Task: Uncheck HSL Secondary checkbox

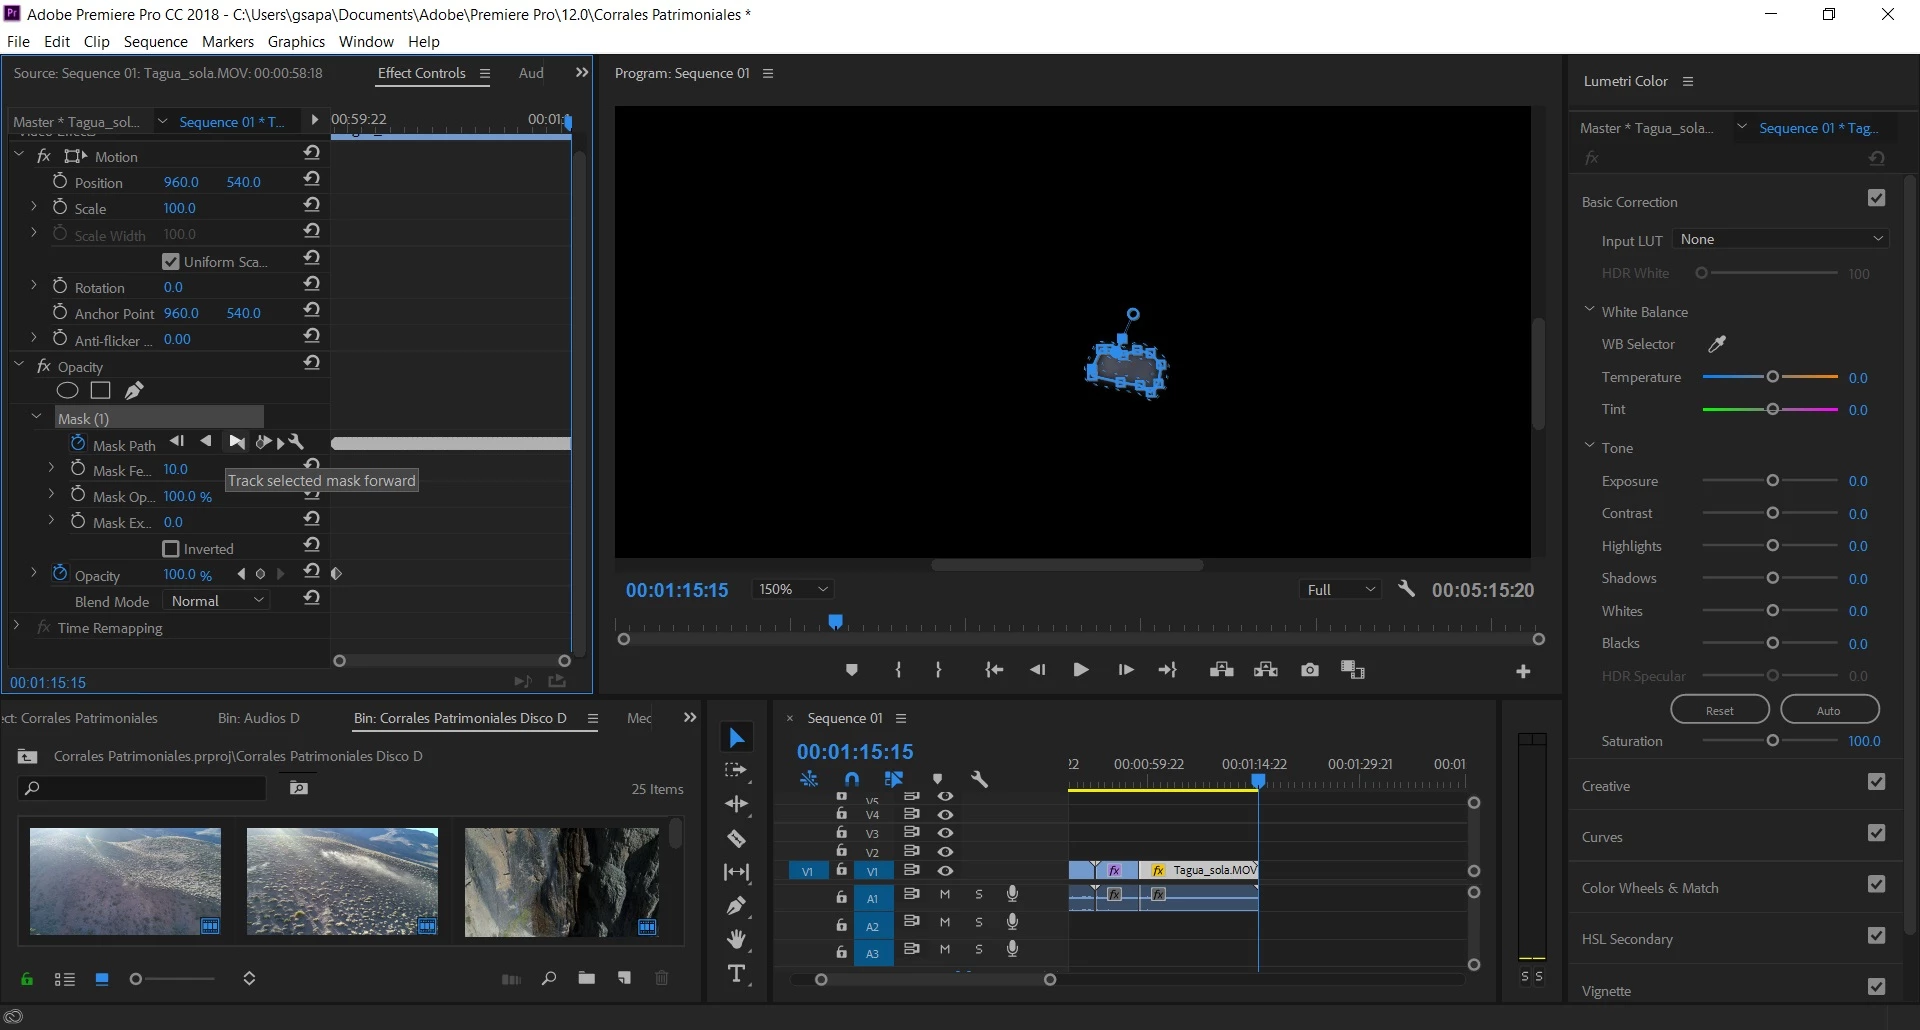Action: [1876, 935]
